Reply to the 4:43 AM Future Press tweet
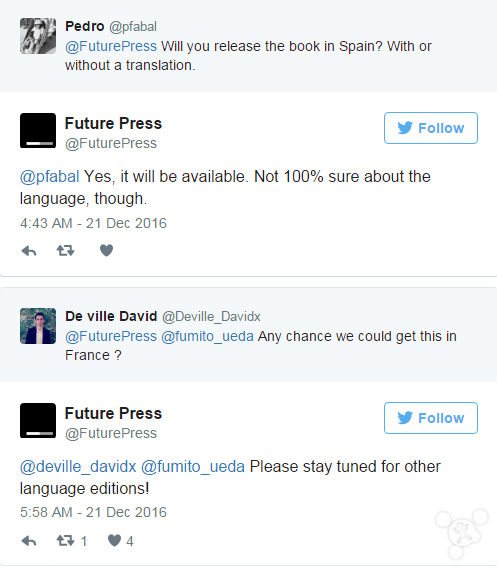This screenshot has height=569, width=497. point(29,251)
